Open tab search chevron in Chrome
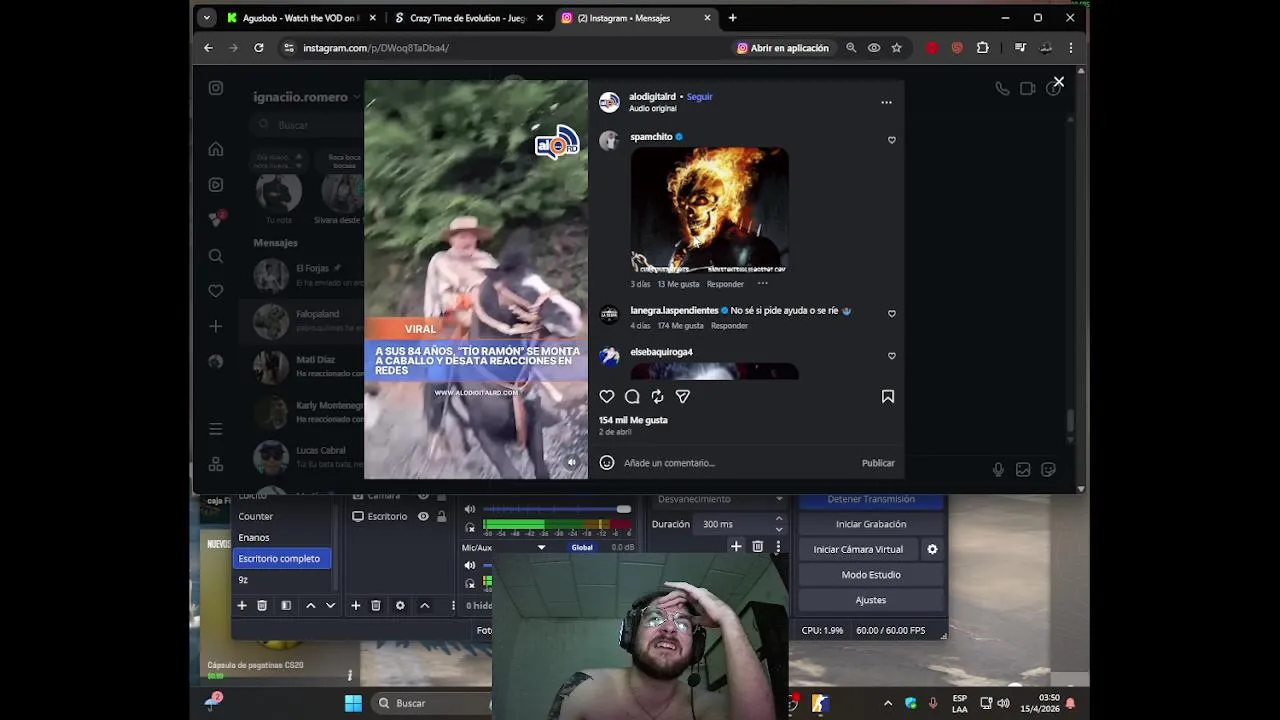1280x720 pixels. 206,18
